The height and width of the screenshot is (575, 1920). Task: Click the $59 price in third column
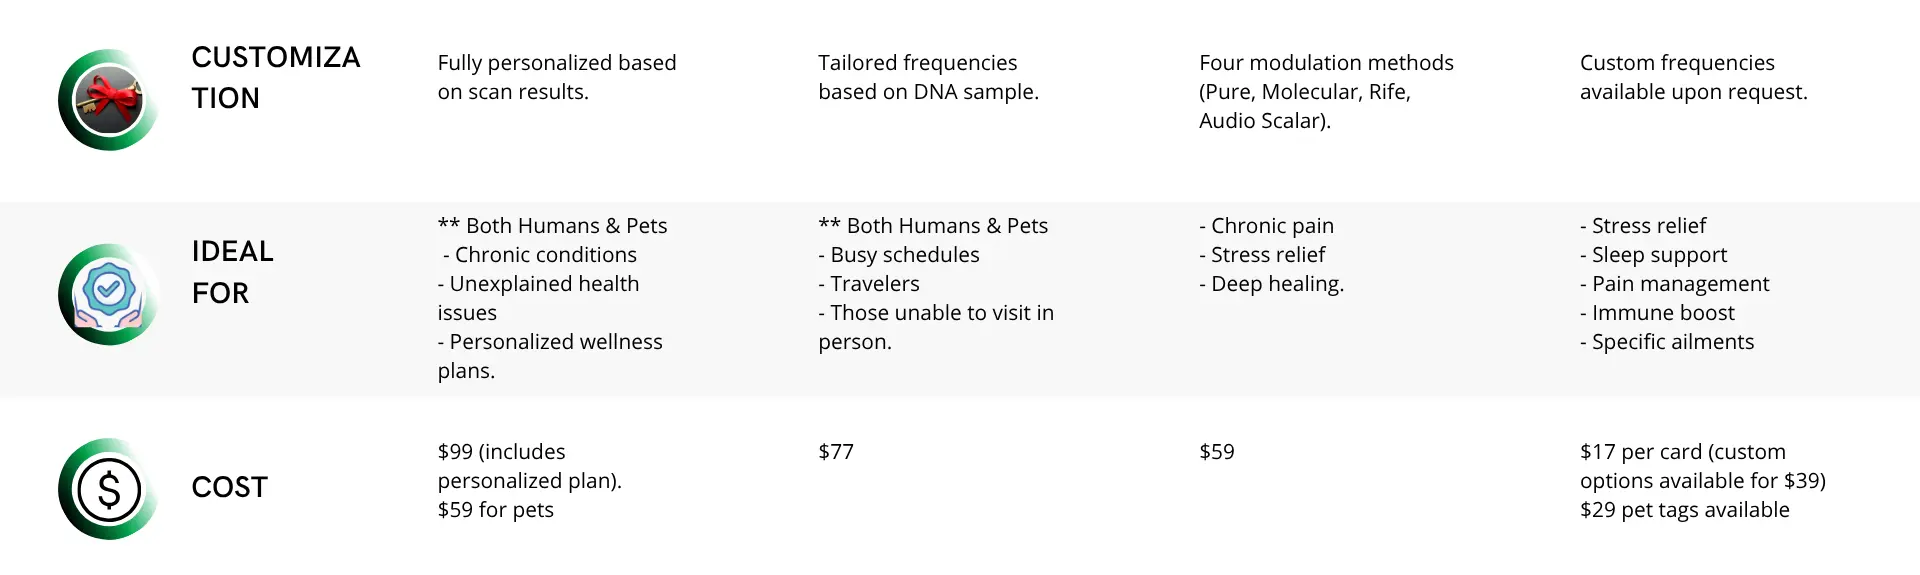[x=1217, y=452]
